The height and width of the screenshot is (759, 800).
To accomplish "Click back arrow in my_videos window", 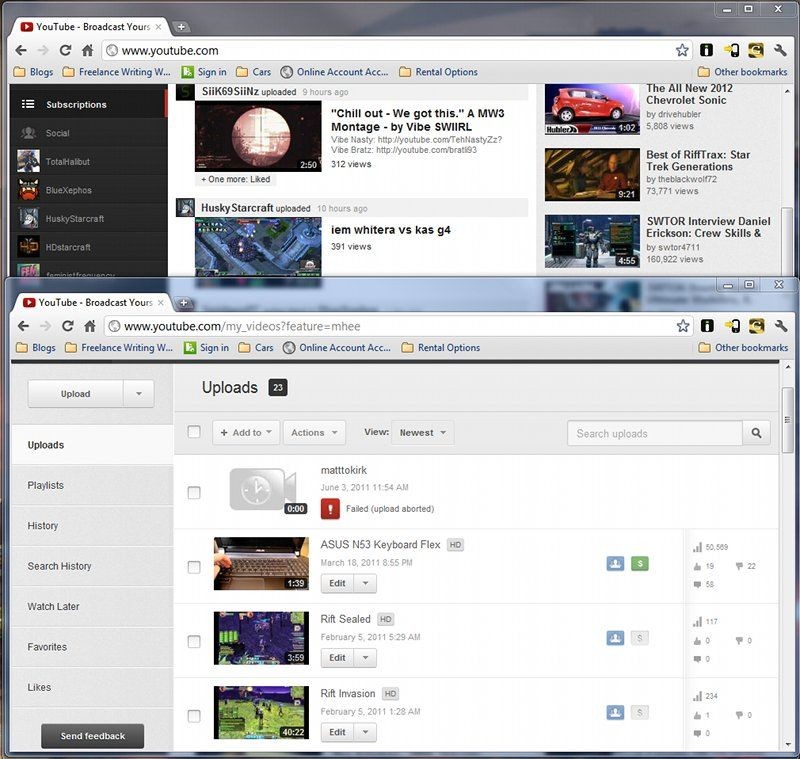I will [x=23, y=326].
